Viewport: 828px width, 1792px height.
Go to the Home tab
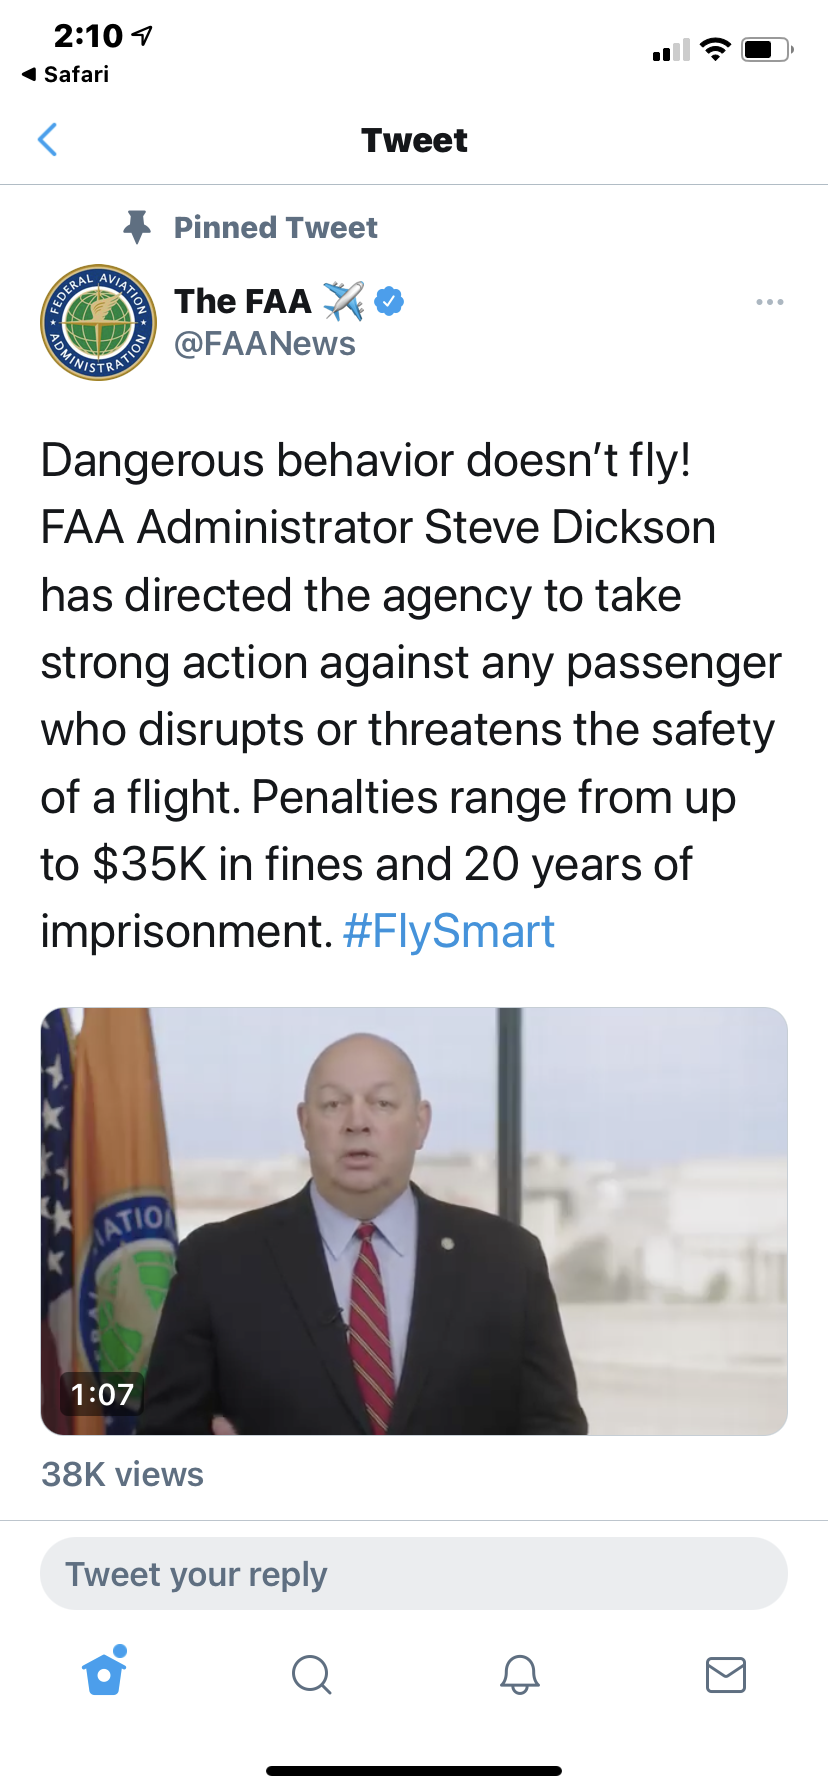105,1673
